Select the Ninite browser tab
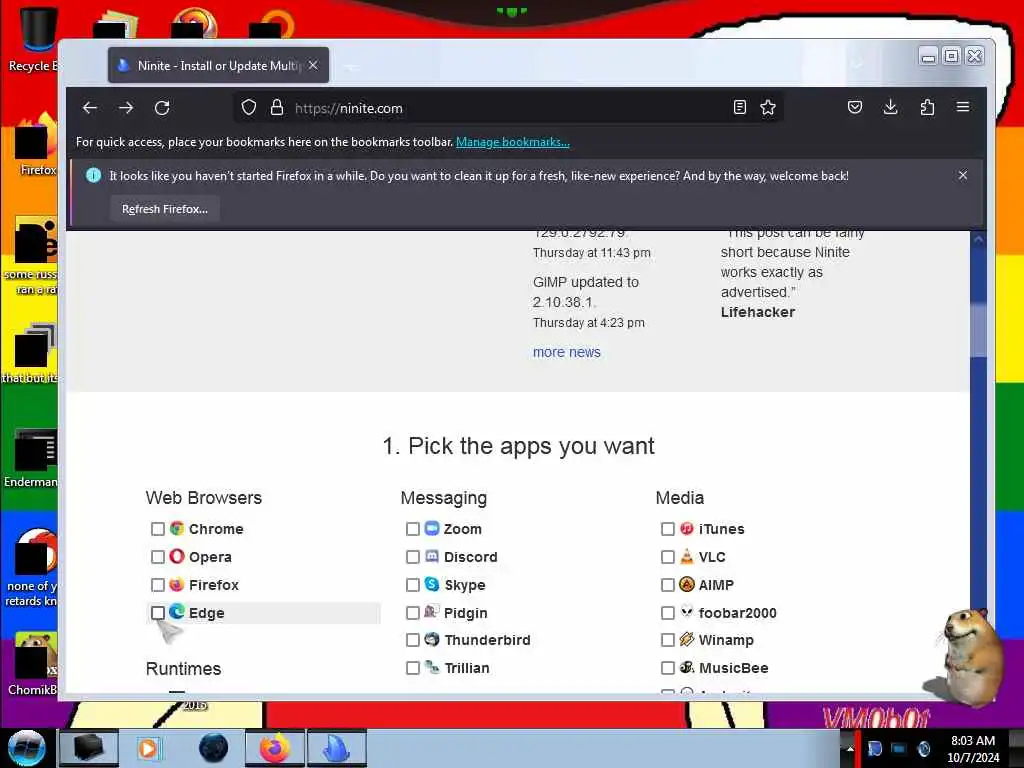Image resolution: width=1024 pixels, height=768 pixels. (218, 65)
